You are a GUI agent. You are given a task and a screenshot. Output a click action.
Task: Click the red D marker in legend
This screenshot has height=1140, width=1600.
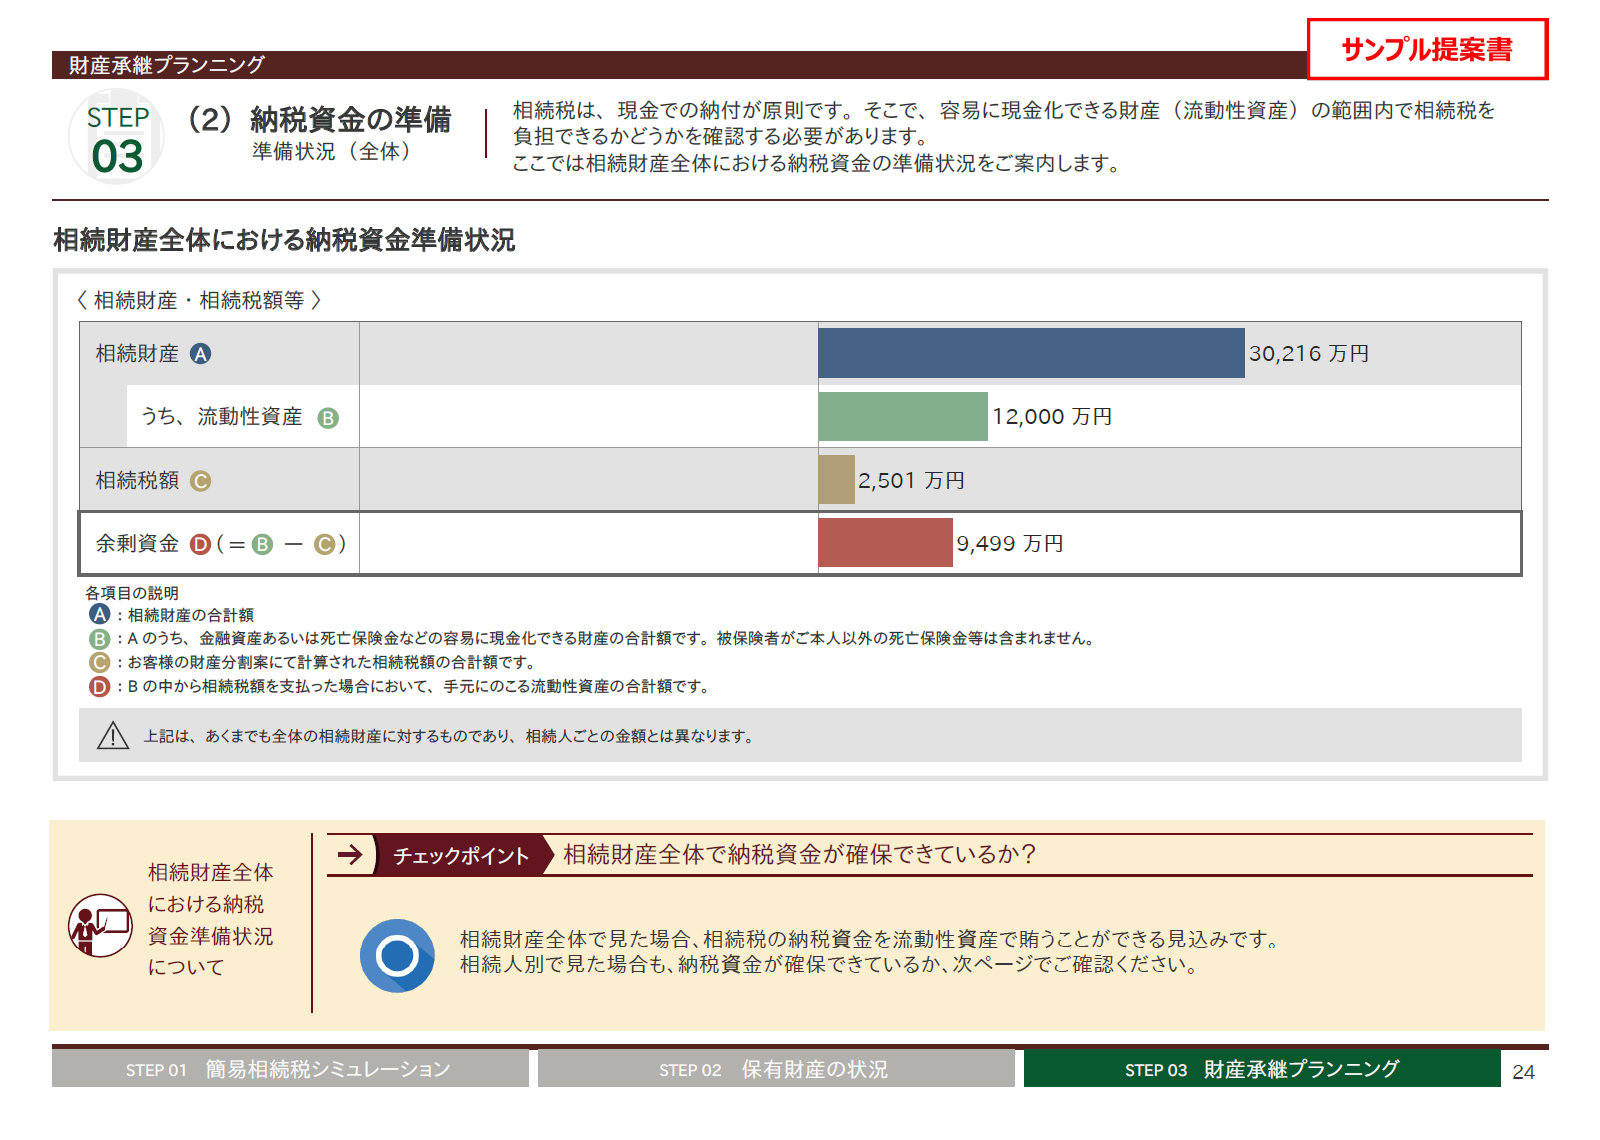click(99, 687)
